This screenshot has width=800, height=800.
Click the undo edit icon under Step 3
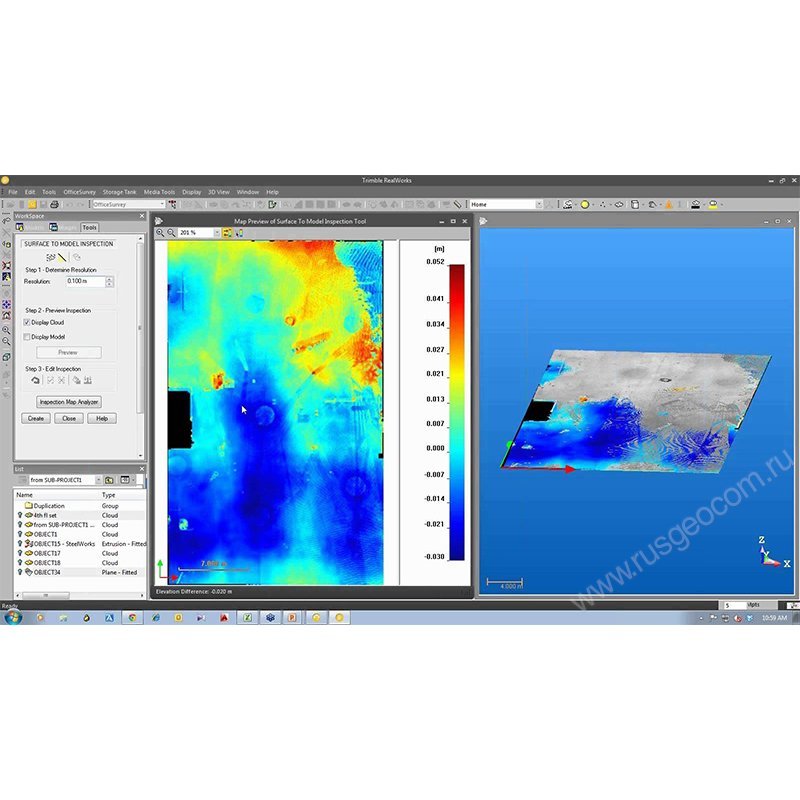[35, 379]
